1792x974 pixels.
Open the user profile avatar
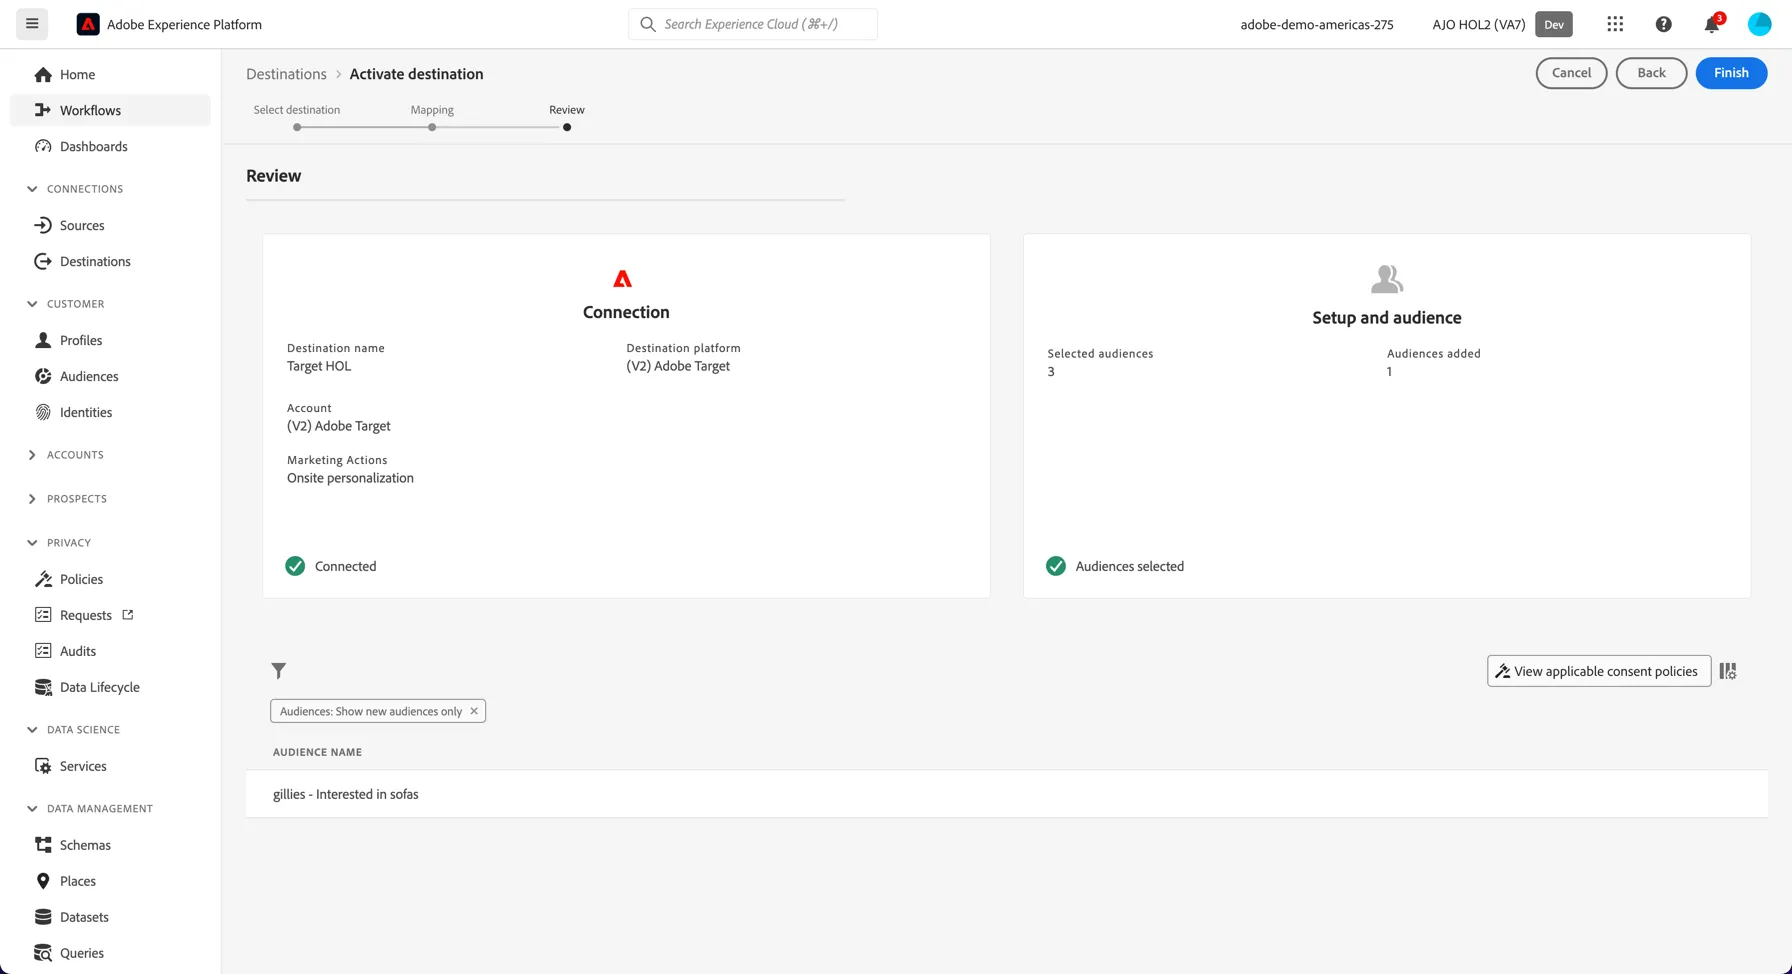[x=1759, y=24]
